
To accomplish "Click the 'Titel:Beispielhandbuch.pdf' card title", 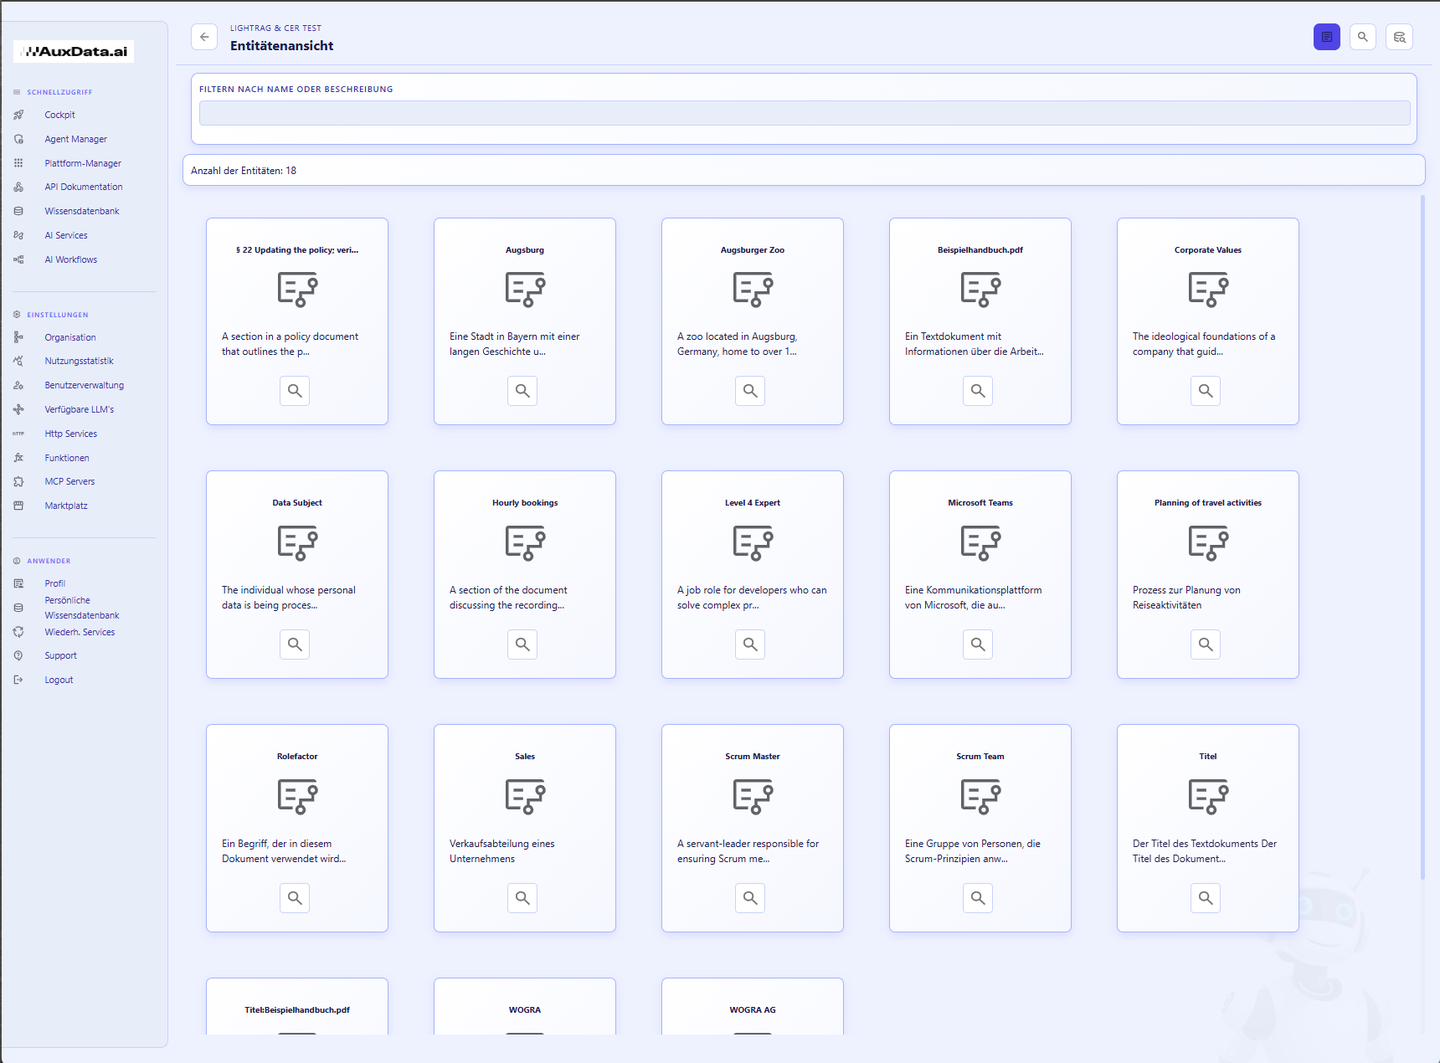I will point(297,1010).
